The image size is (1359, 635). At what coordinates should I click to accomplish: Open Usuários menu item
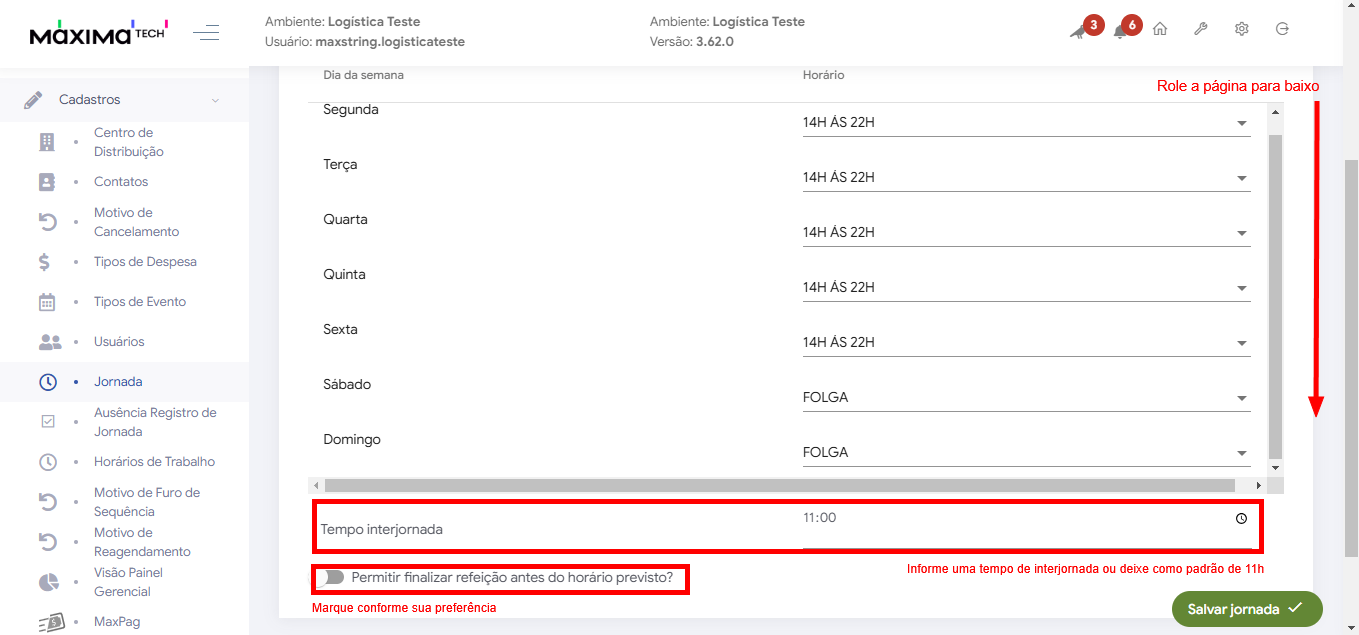point(119,342)
